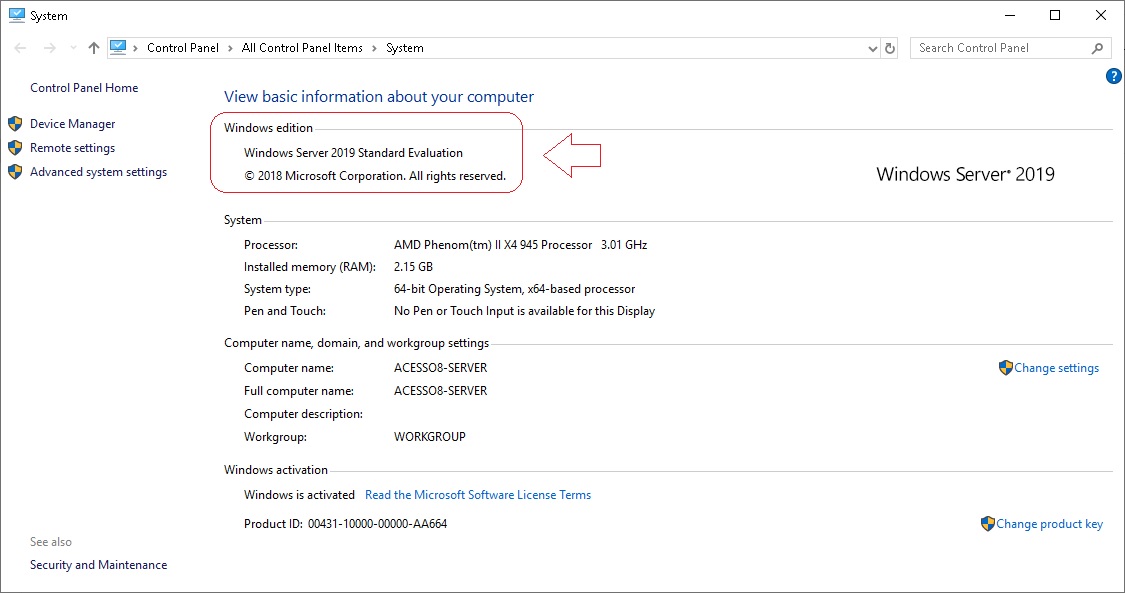The height and width of the screenshot is (593, 1125).
Task: Click the shield icon near Change product key
Action: 988,523
